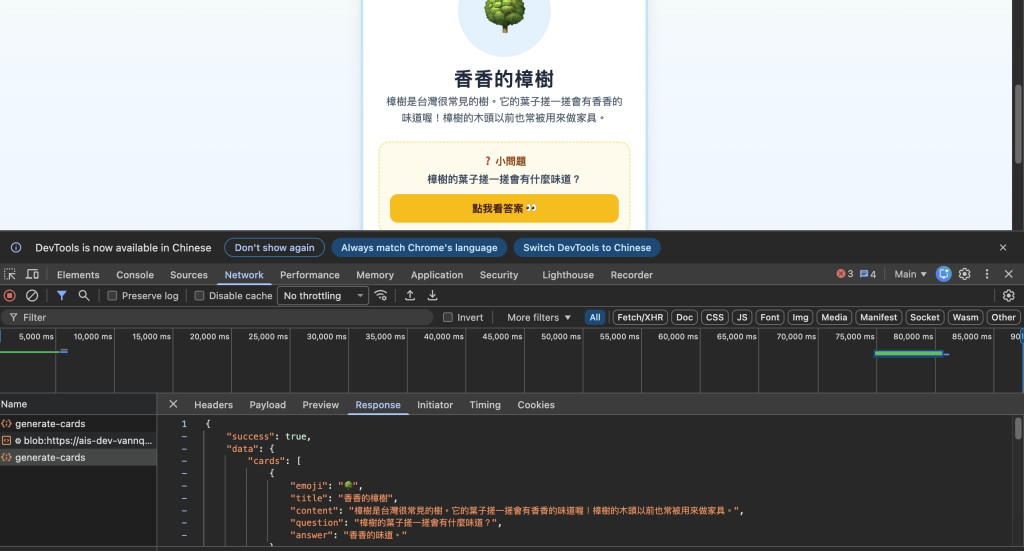Open DevTools settings gear icon
This screenshot has width=1024, height=551.
[965, 274]
